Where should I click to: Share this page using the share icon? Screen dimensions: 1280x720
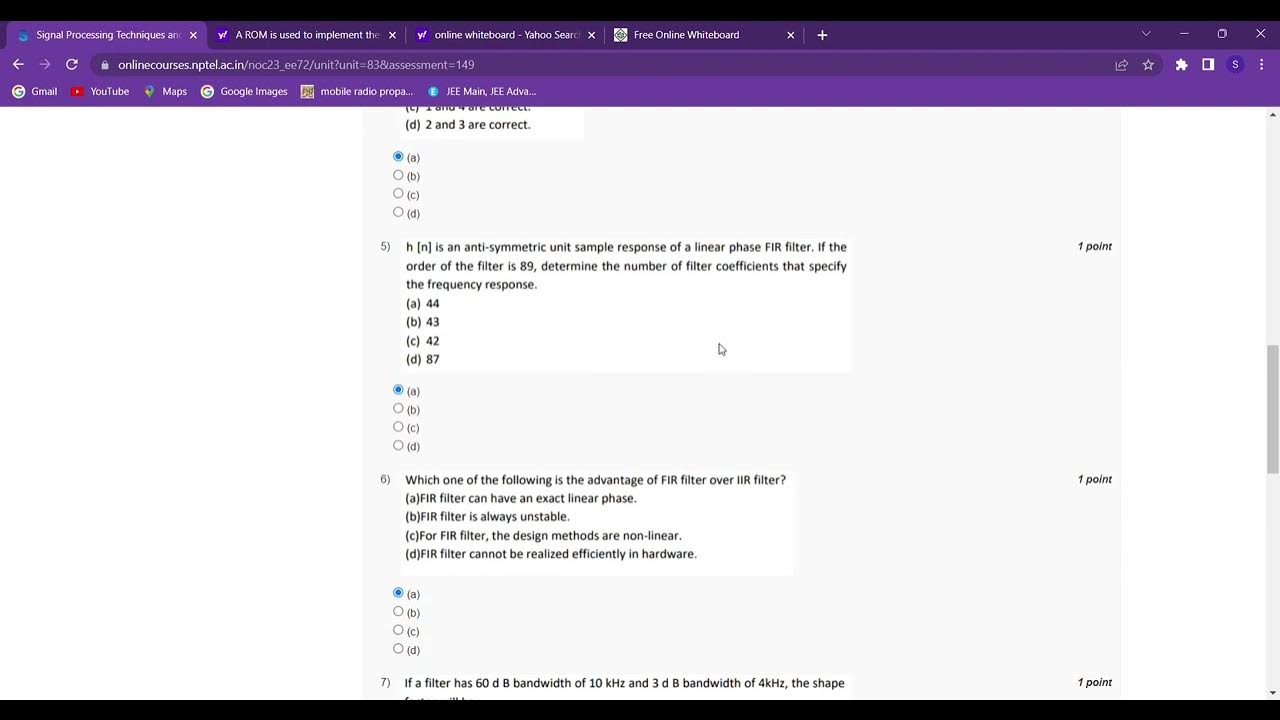pos(1121,65)
